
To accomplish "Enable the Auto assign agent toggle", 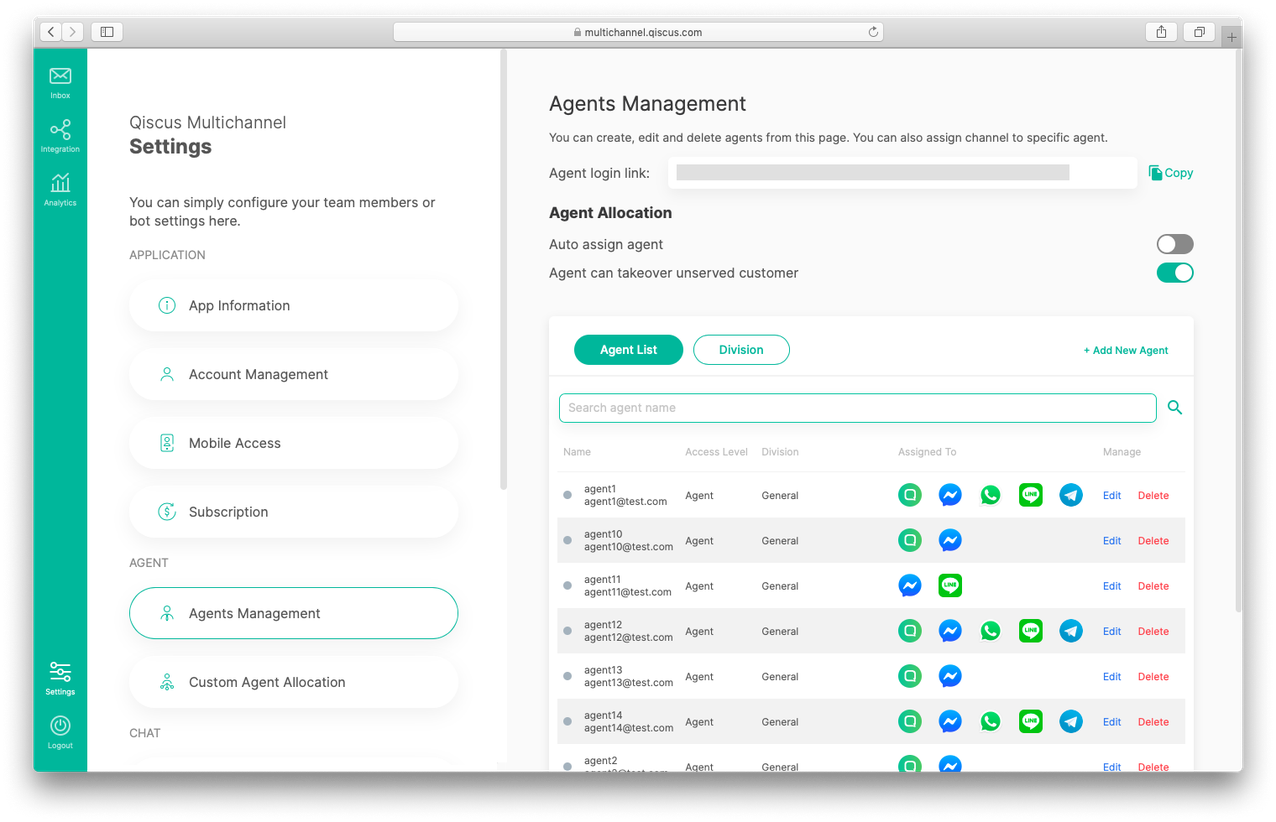I will coord(1175,244).
